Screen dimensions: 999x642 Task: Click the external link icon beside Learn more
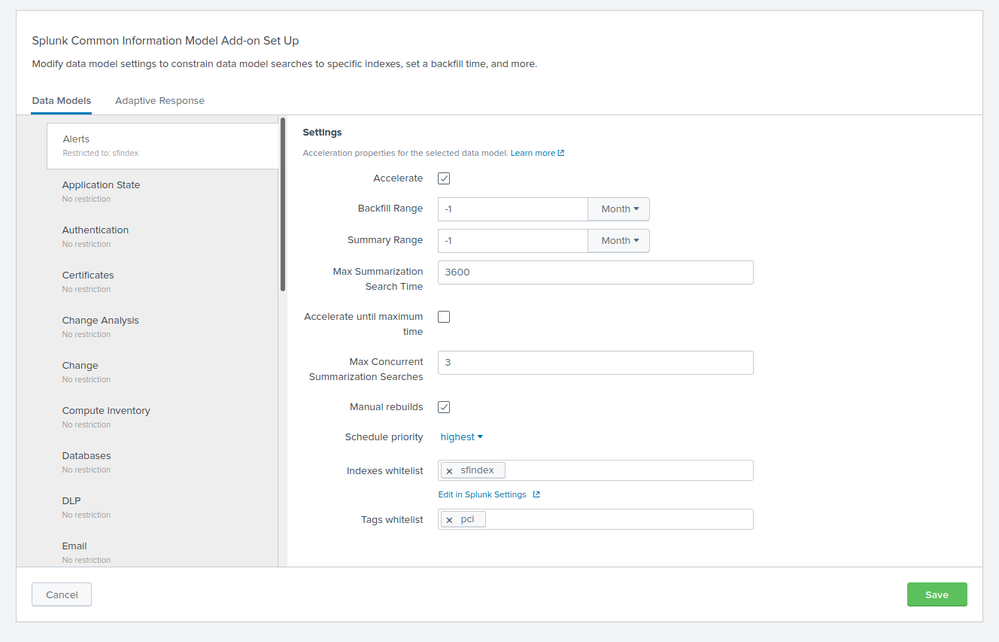click(x=561, y=153)
